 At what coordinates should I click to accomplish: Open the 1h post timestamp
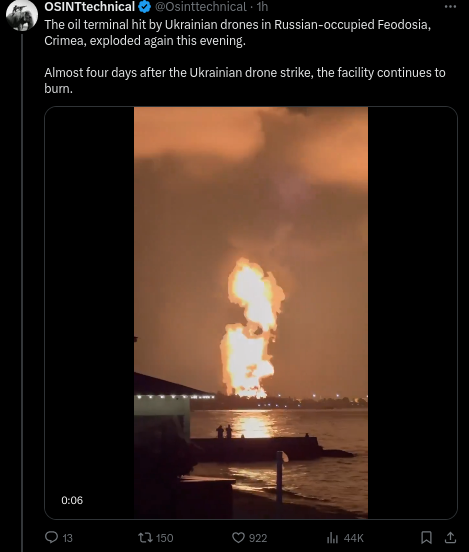[262, 6]
